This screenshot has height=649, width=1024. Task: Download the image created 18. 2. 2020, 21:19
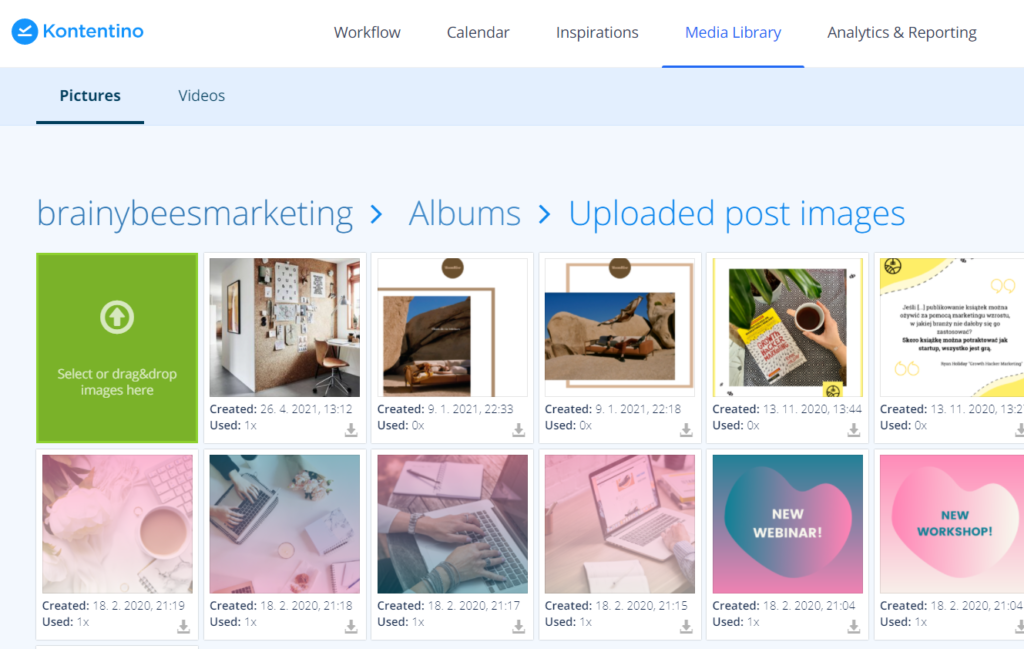click(183, 626)
